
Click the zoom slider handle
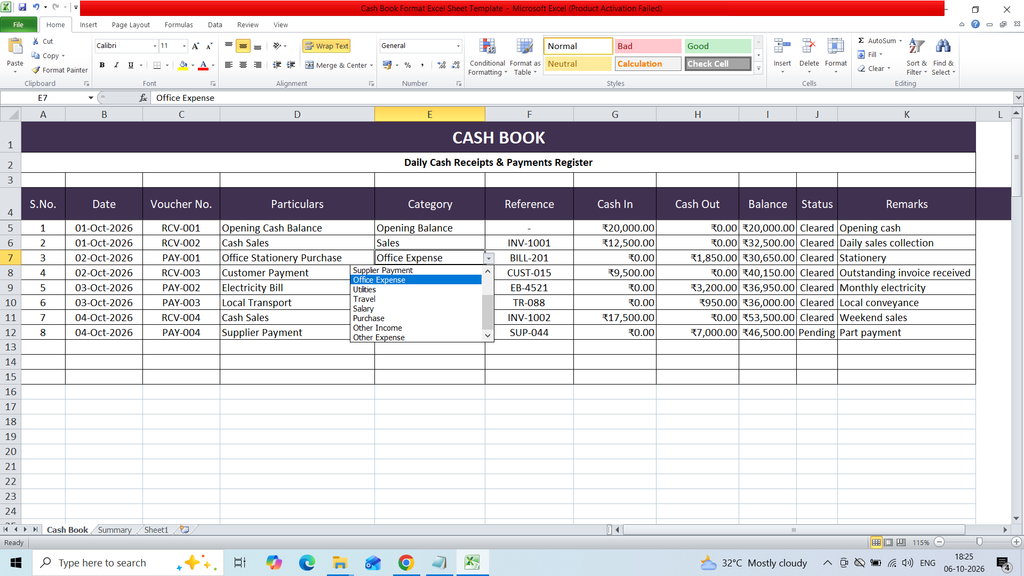pos(979,542)
